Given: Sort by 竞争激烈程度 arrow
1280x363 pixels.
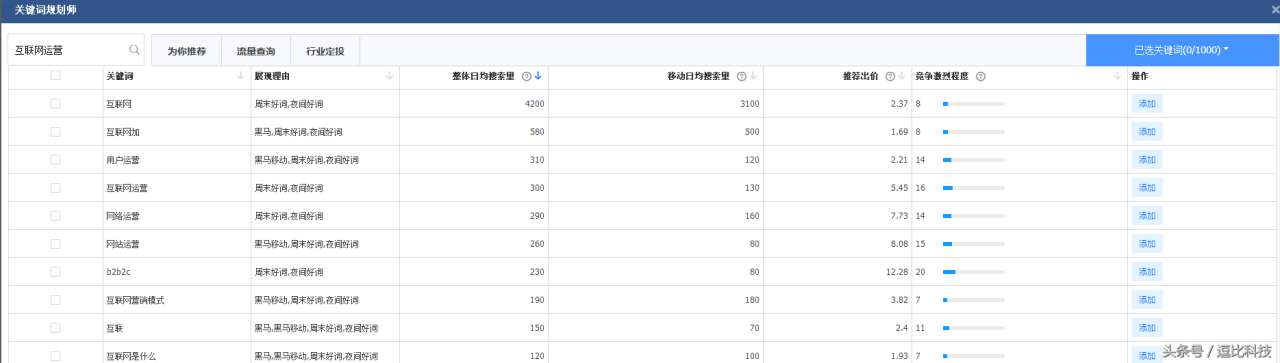Looking at the screenshot, I should click(1118, 76).
